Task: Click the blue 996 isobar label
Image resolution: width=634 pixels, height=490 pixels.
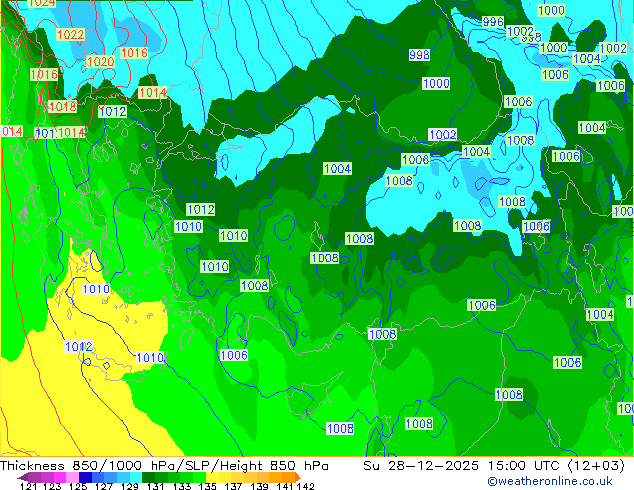Action: (493, 21)
